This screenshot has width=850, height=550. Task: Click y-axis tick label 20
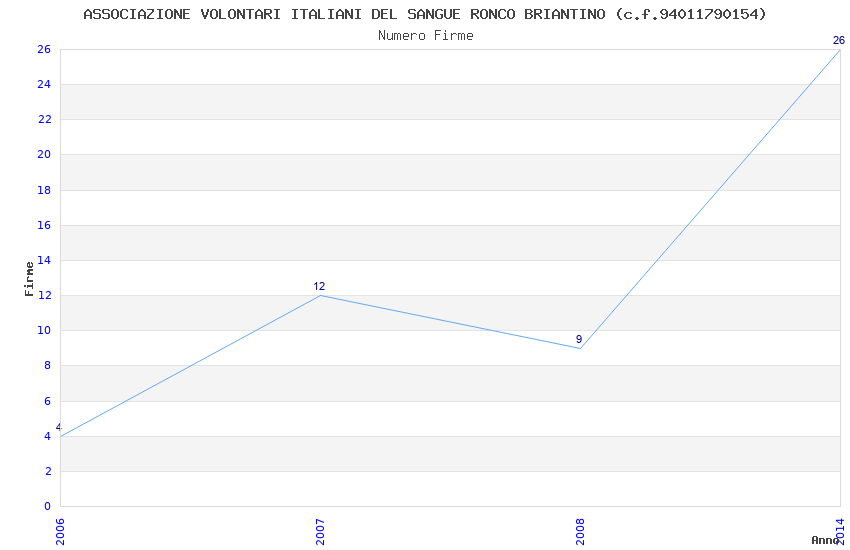point(44,154)
